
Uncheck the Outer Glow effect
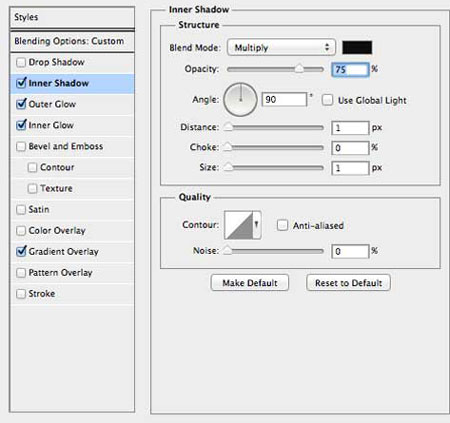(x=21, y=104)
